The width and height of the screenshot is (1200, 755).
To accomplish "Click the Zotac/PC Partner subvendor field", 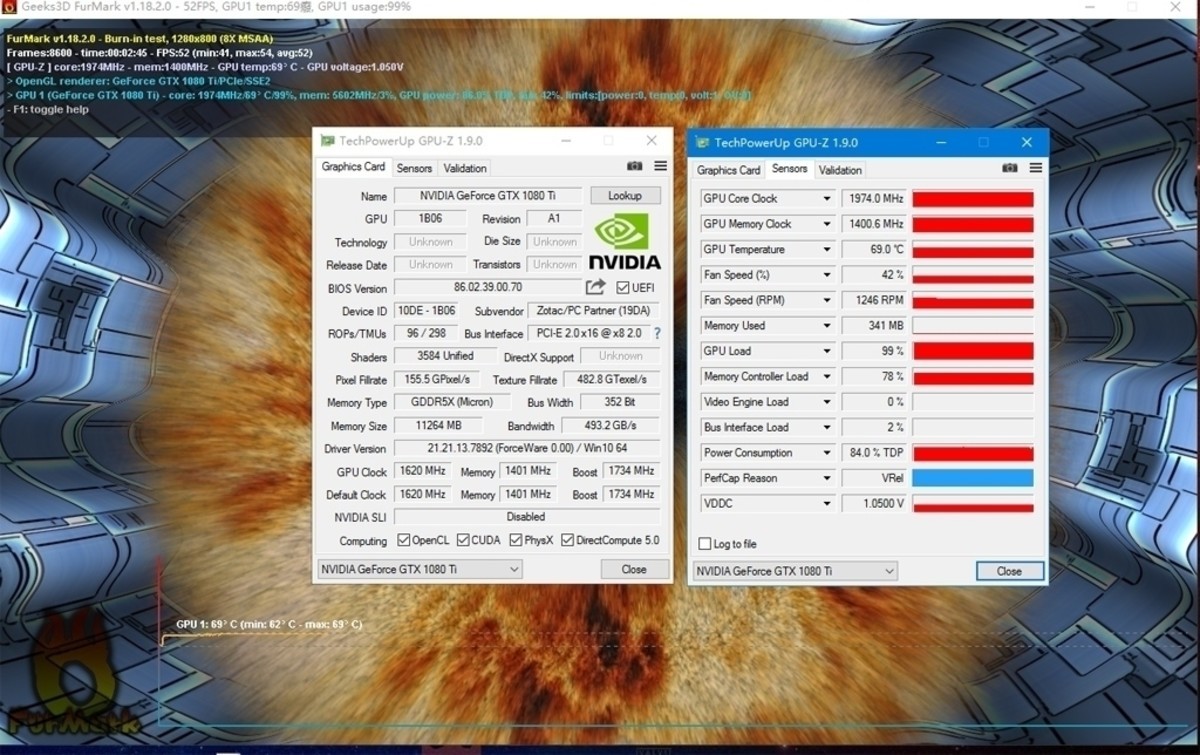I will coord(593,311).
